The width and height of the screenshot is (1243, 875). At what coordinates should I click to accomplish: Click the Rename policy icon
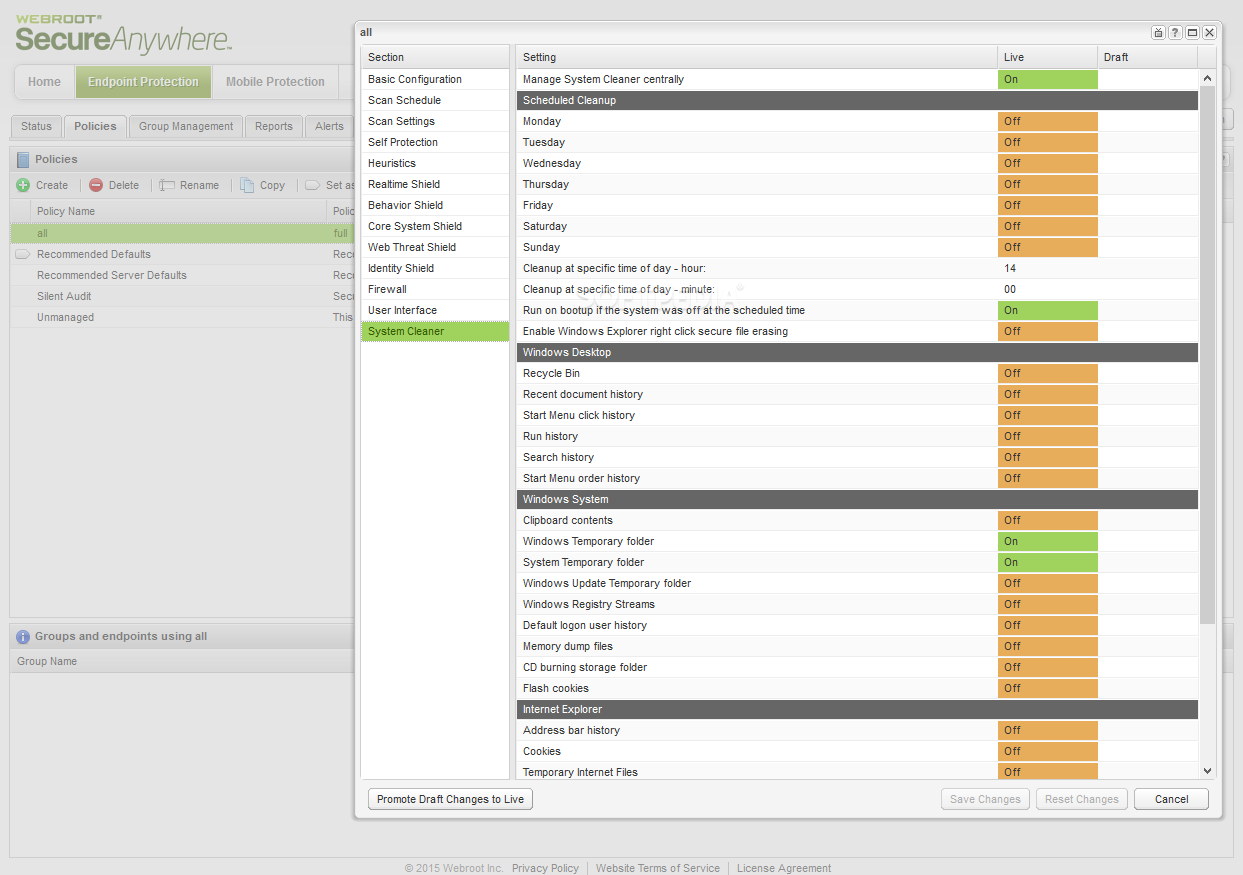tap(167, 185)
